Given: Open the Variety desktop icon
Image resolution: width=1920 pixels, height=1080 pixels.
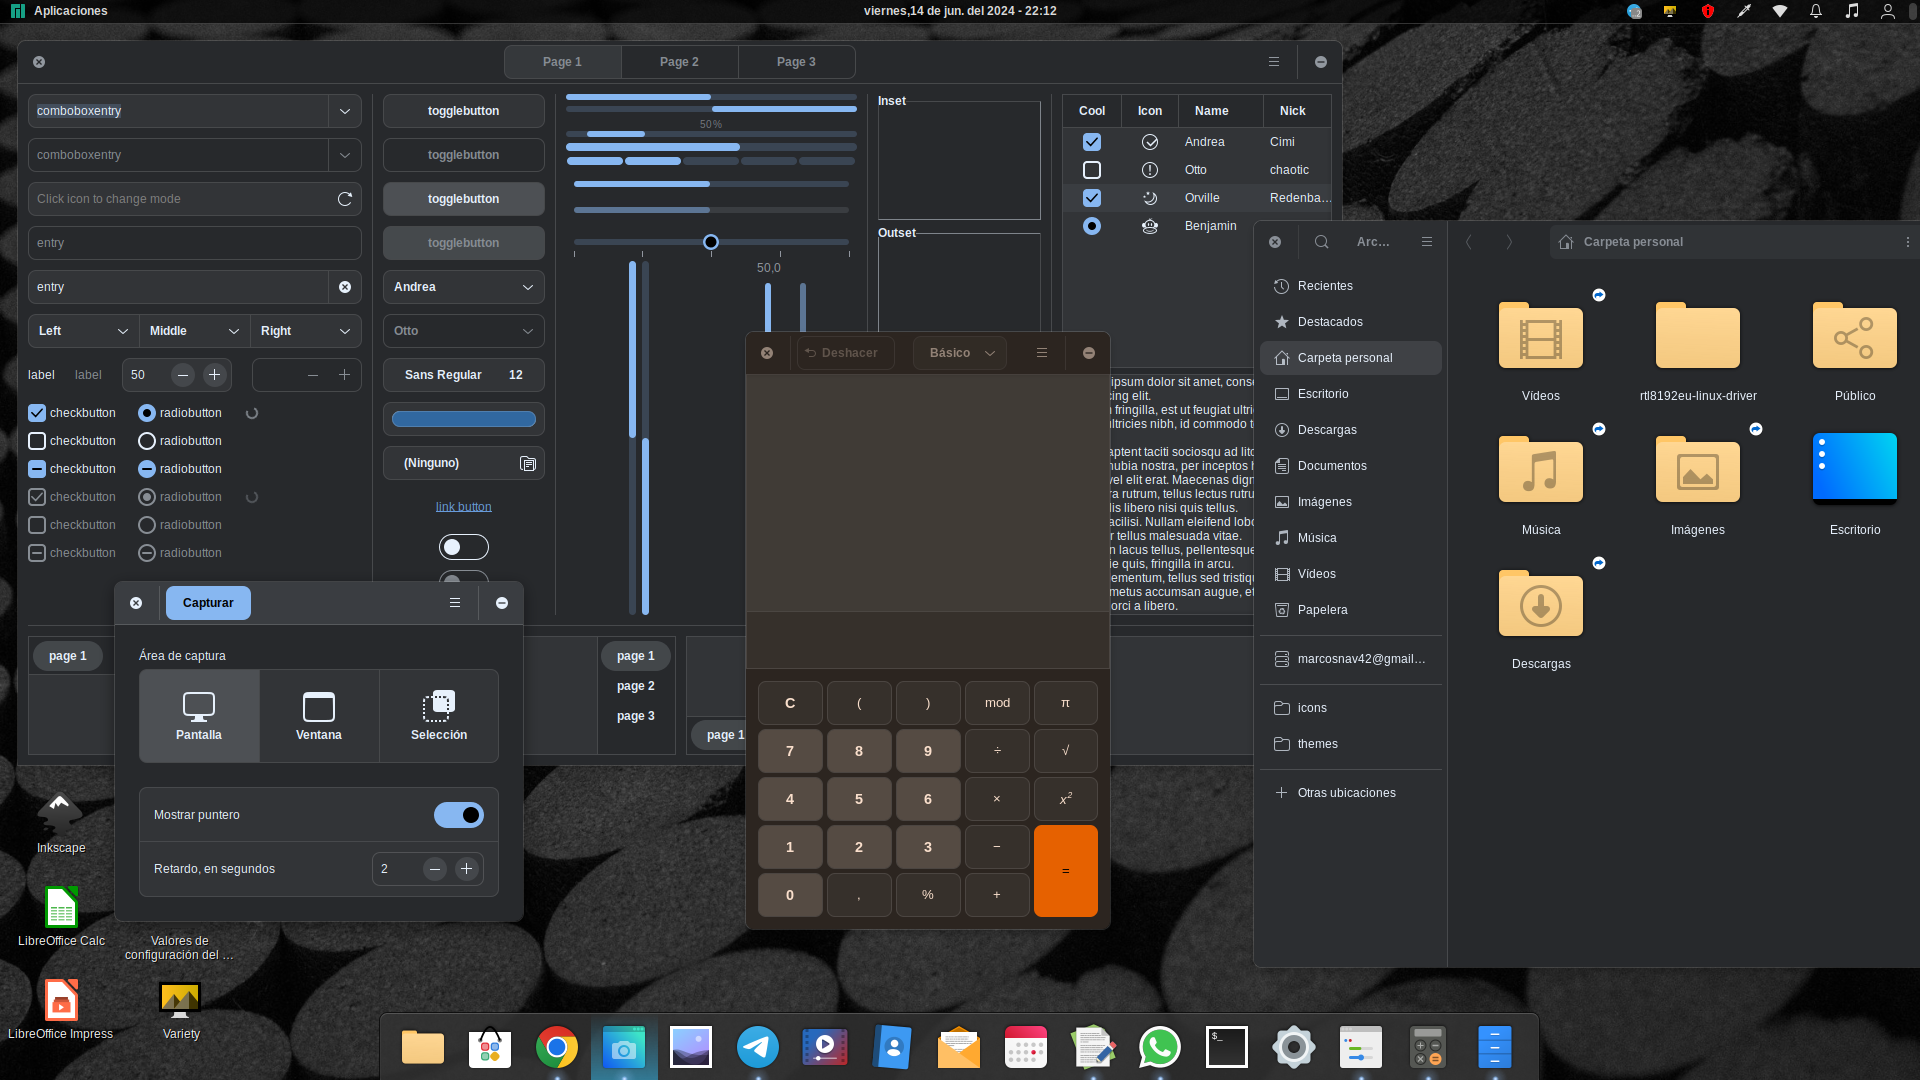Looking at the screenshot, I should 181,1009.
